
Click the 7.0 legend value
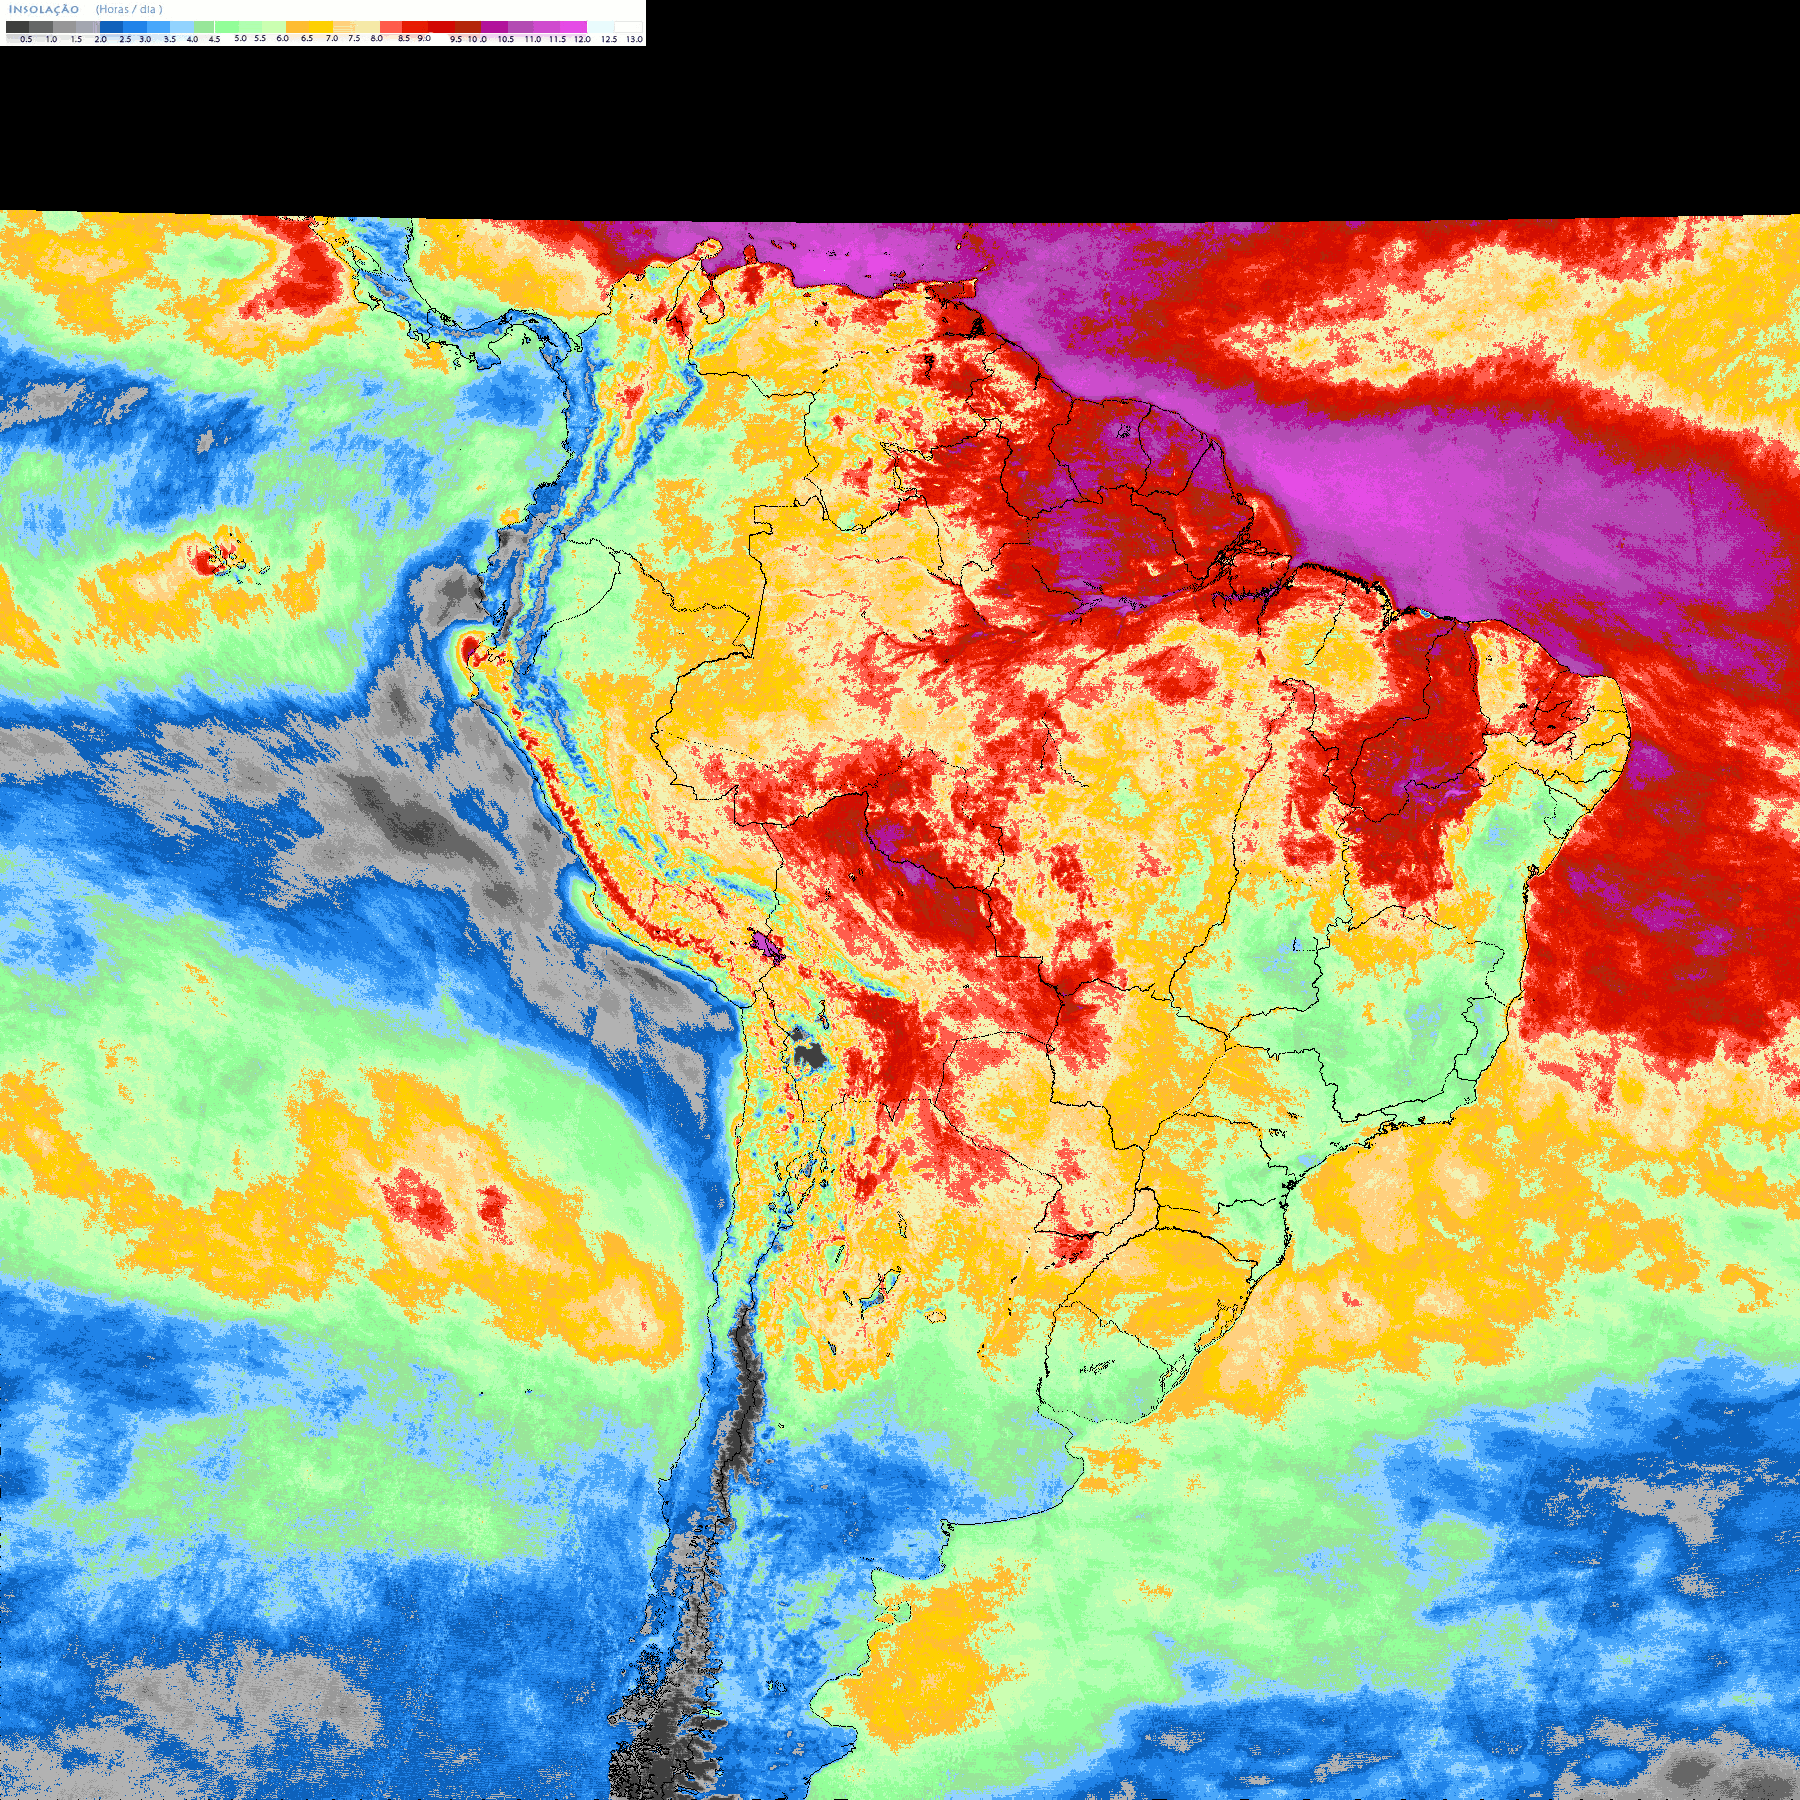point(332,38)
